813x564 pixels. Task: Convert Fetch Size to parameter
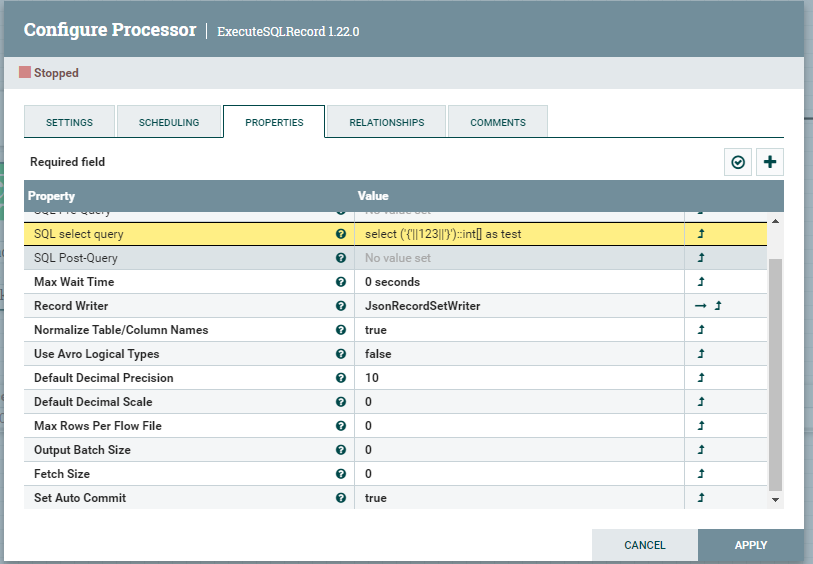(701, 473)
